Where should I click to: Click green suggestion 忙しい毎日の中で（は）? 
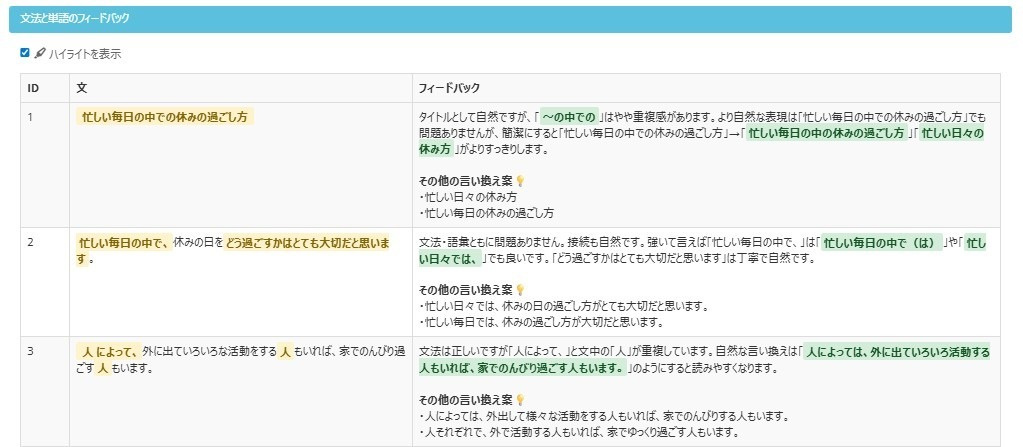tap(880, 242)
